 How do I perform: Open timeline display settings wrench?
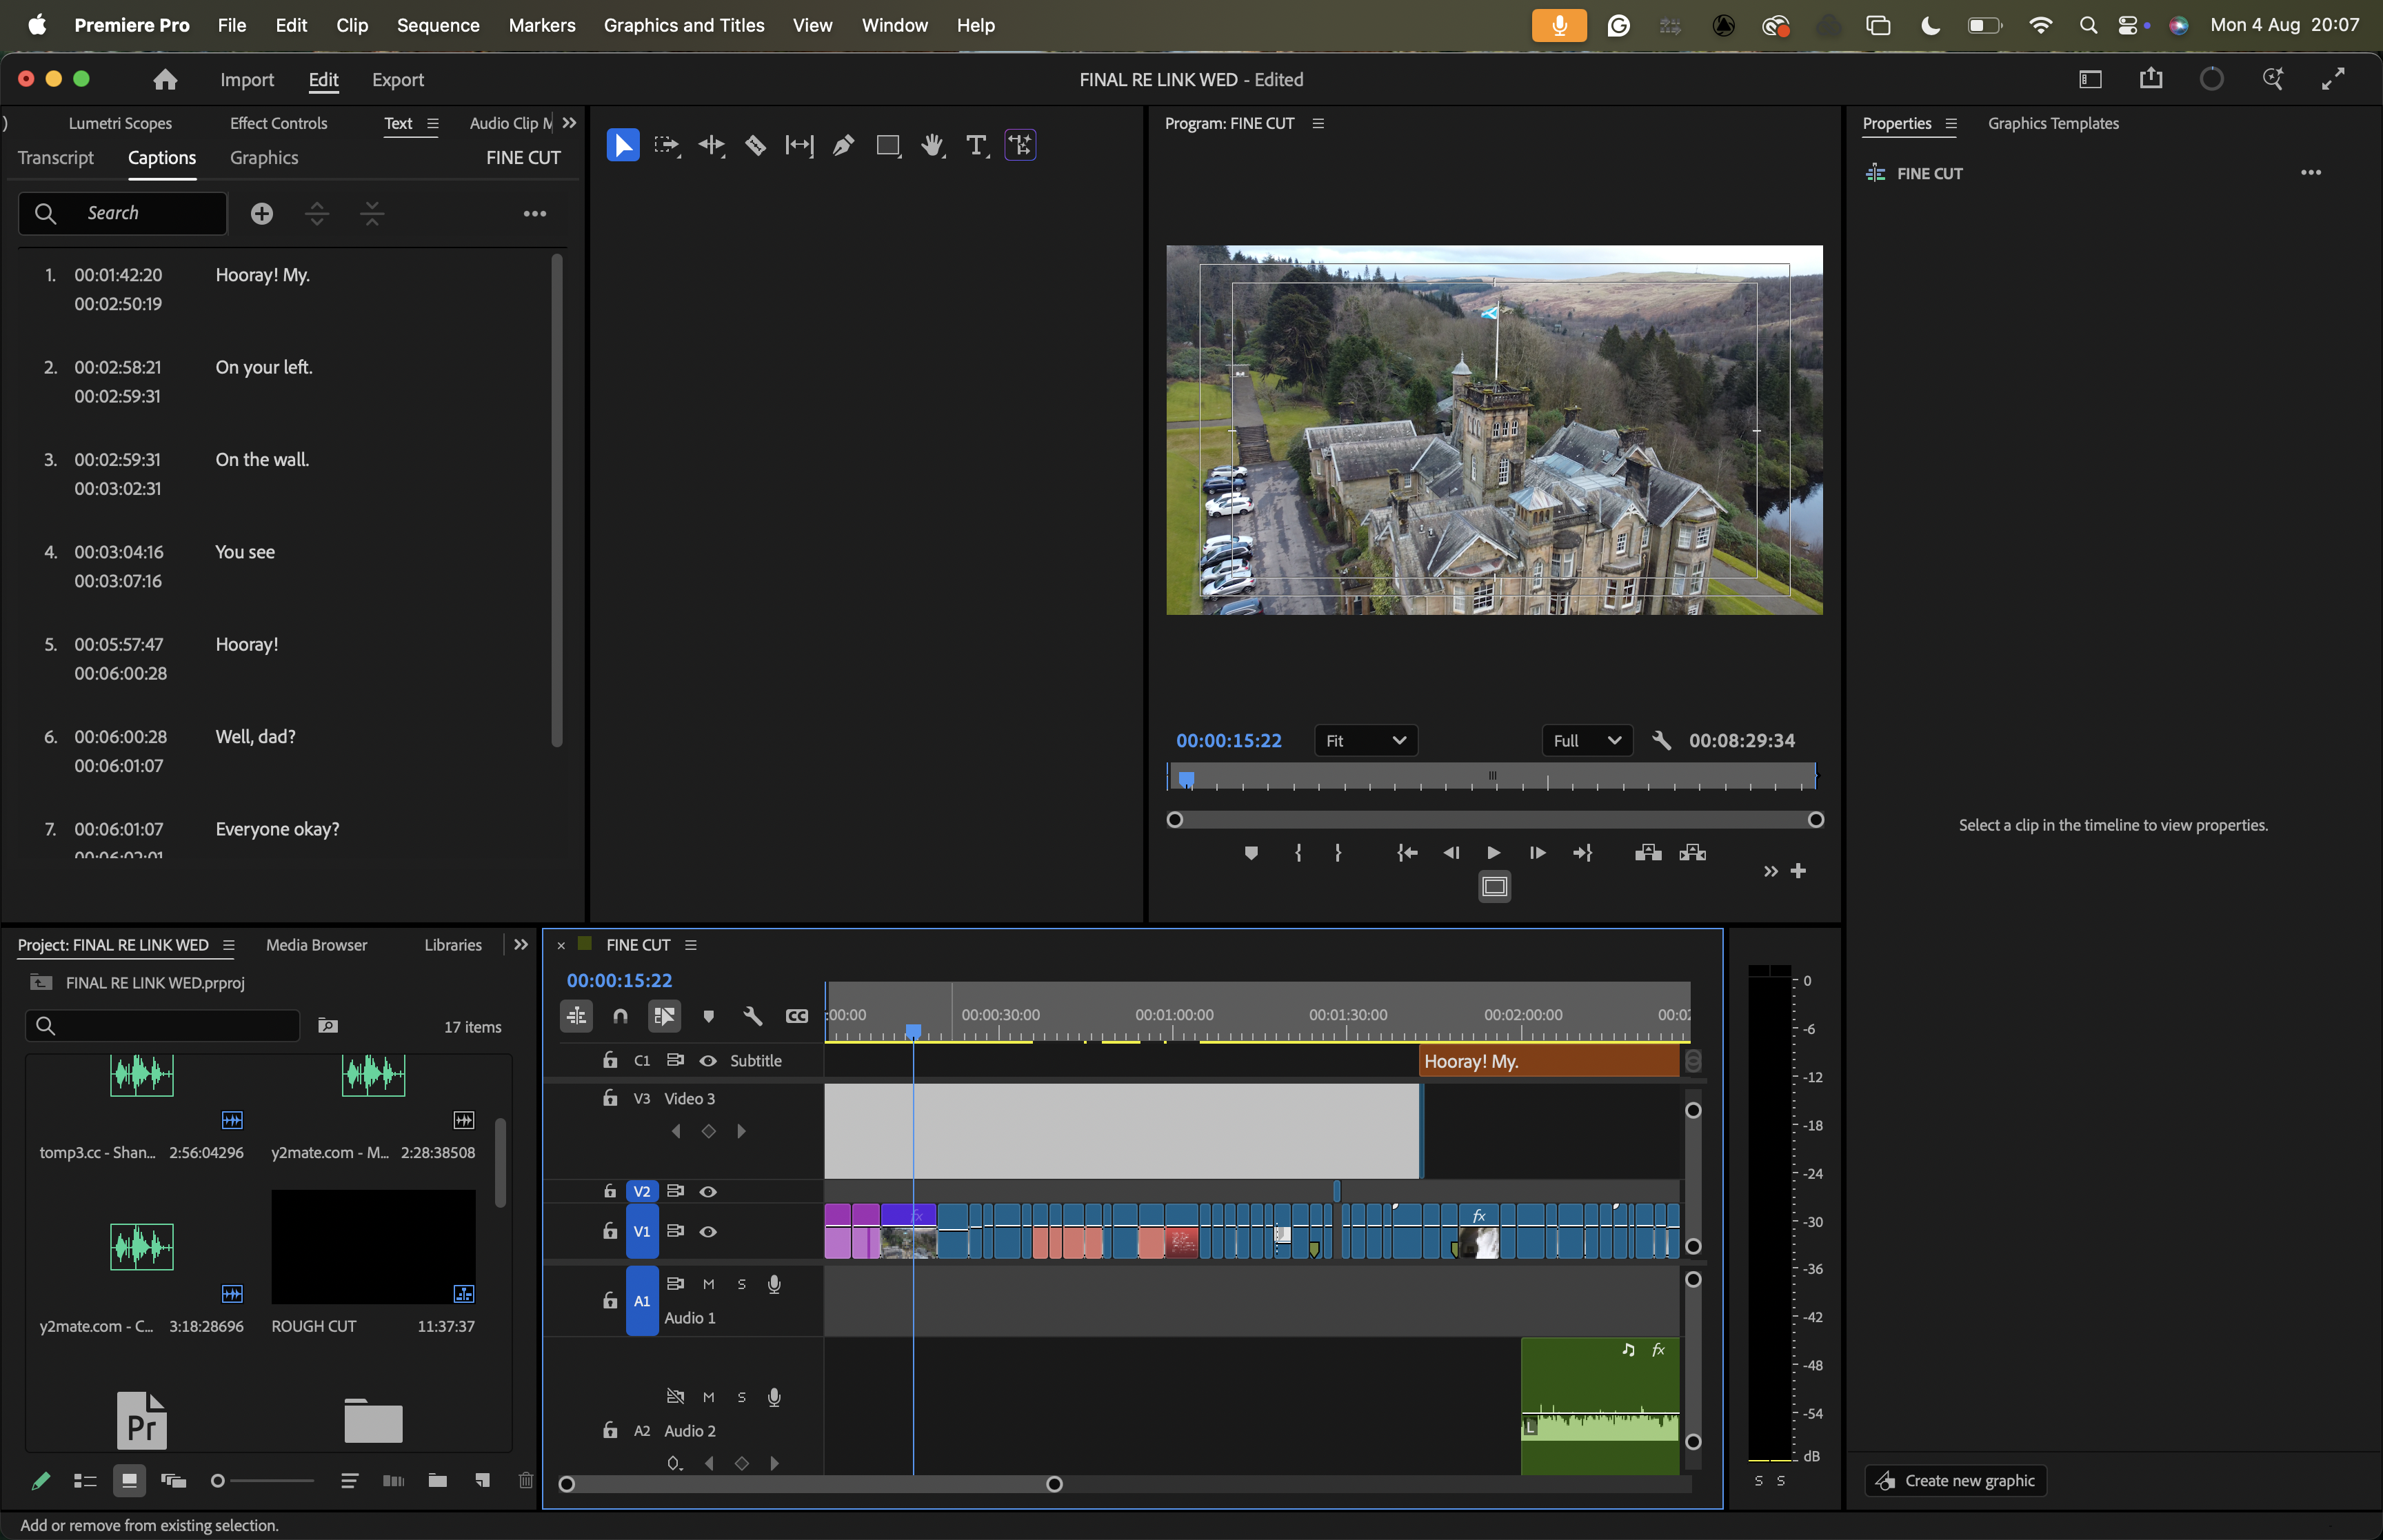pos(752,1016)
